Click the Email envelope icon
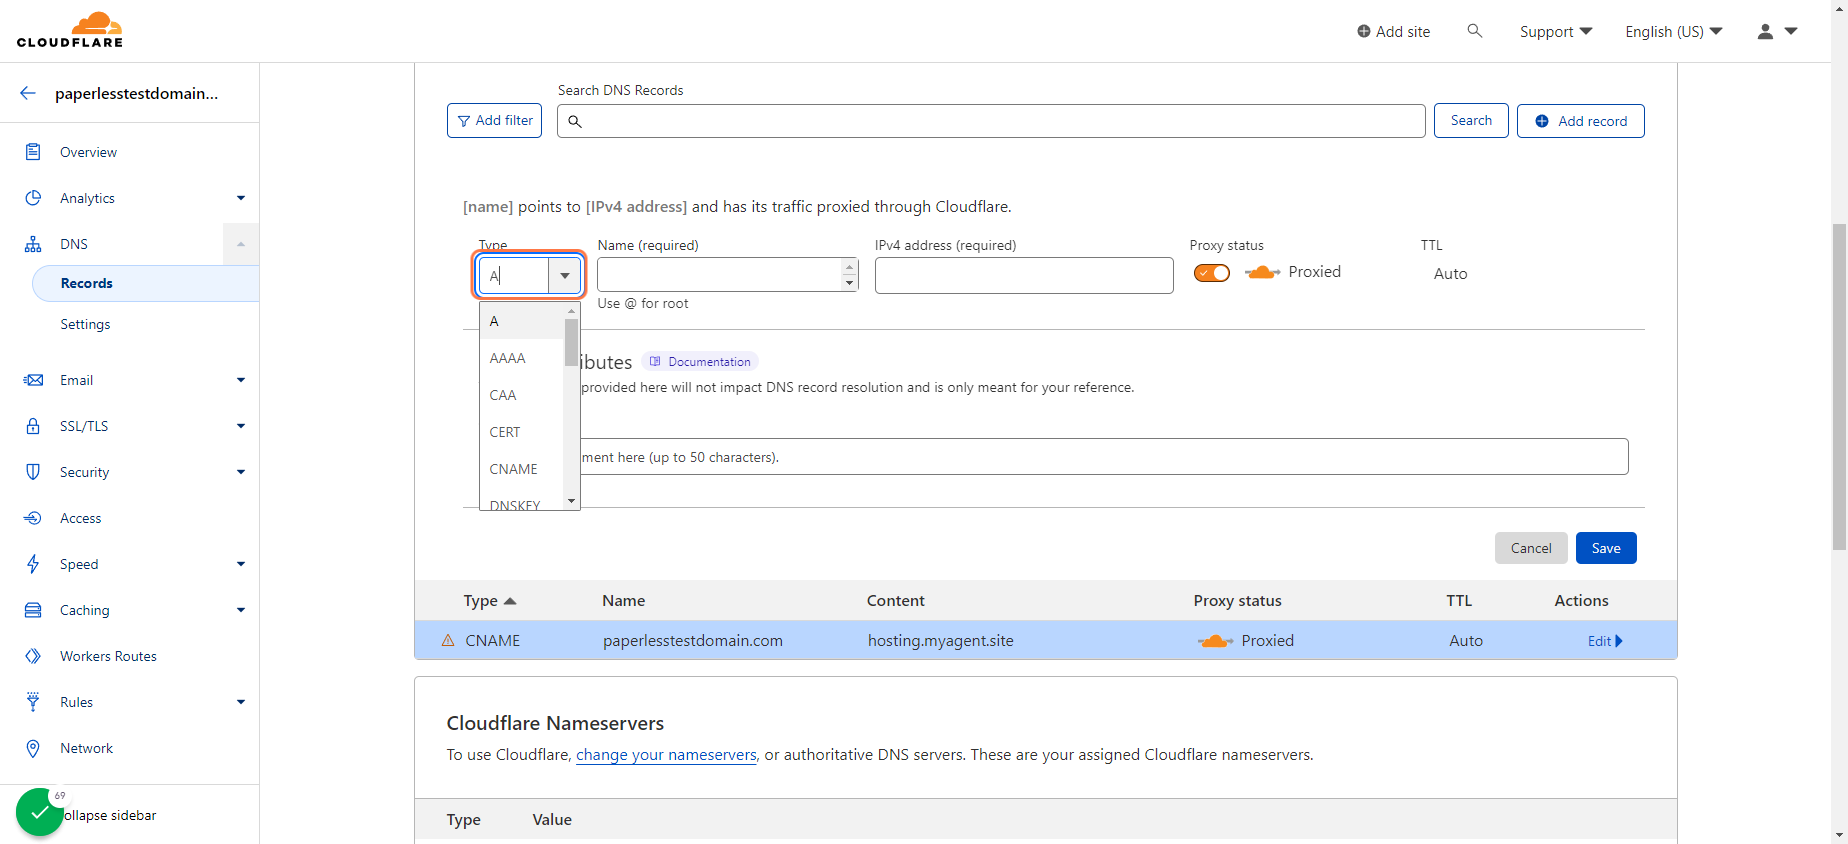Screen dimensions: 1848x844 33,380
